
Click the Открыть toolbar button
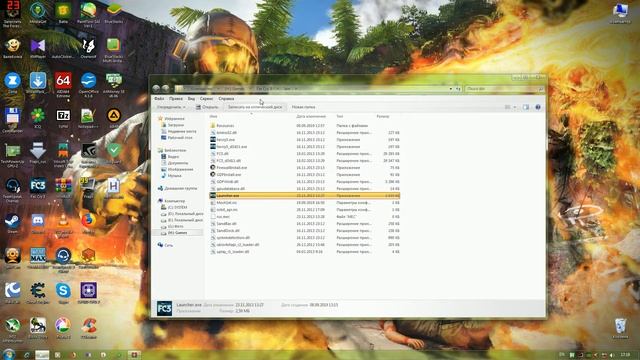pos(207,107)
